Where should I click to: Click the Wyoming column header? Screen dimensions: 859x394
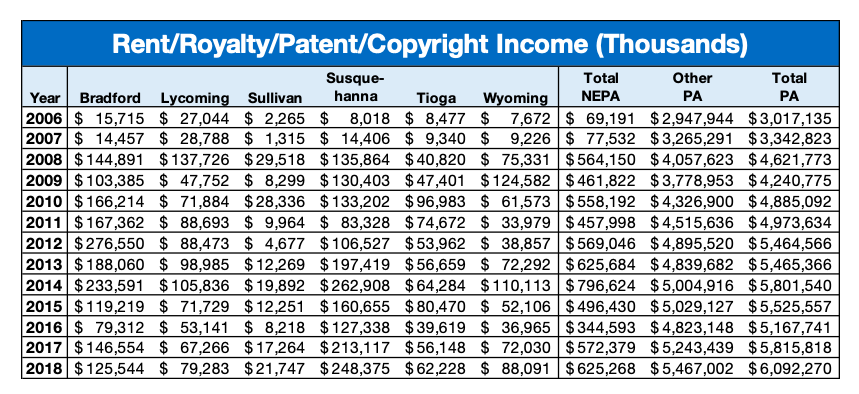coord(515,98)
